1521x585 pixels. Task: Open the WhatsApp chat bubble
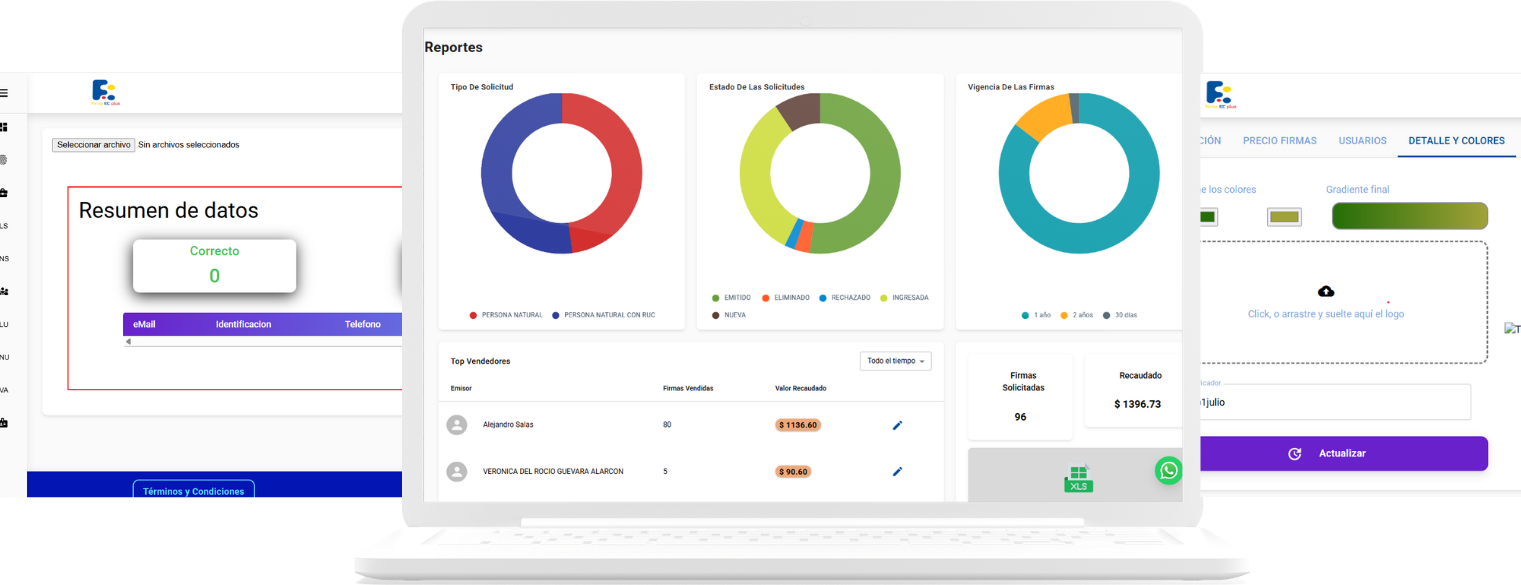click(1168, 471)
